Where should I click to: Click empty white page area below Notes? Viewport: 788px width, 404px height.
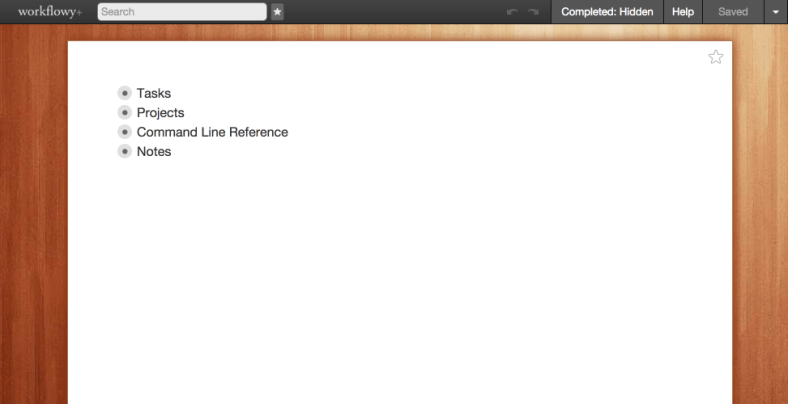coord(400,281)
